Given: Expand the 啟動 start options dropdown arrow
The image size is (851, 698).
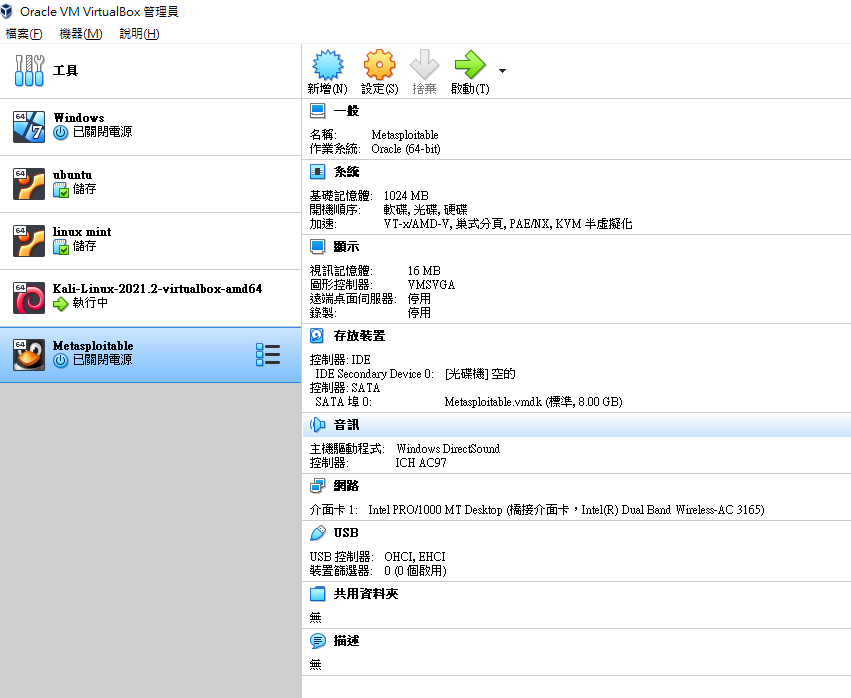Looking at the screenshot, I should 503,71.
